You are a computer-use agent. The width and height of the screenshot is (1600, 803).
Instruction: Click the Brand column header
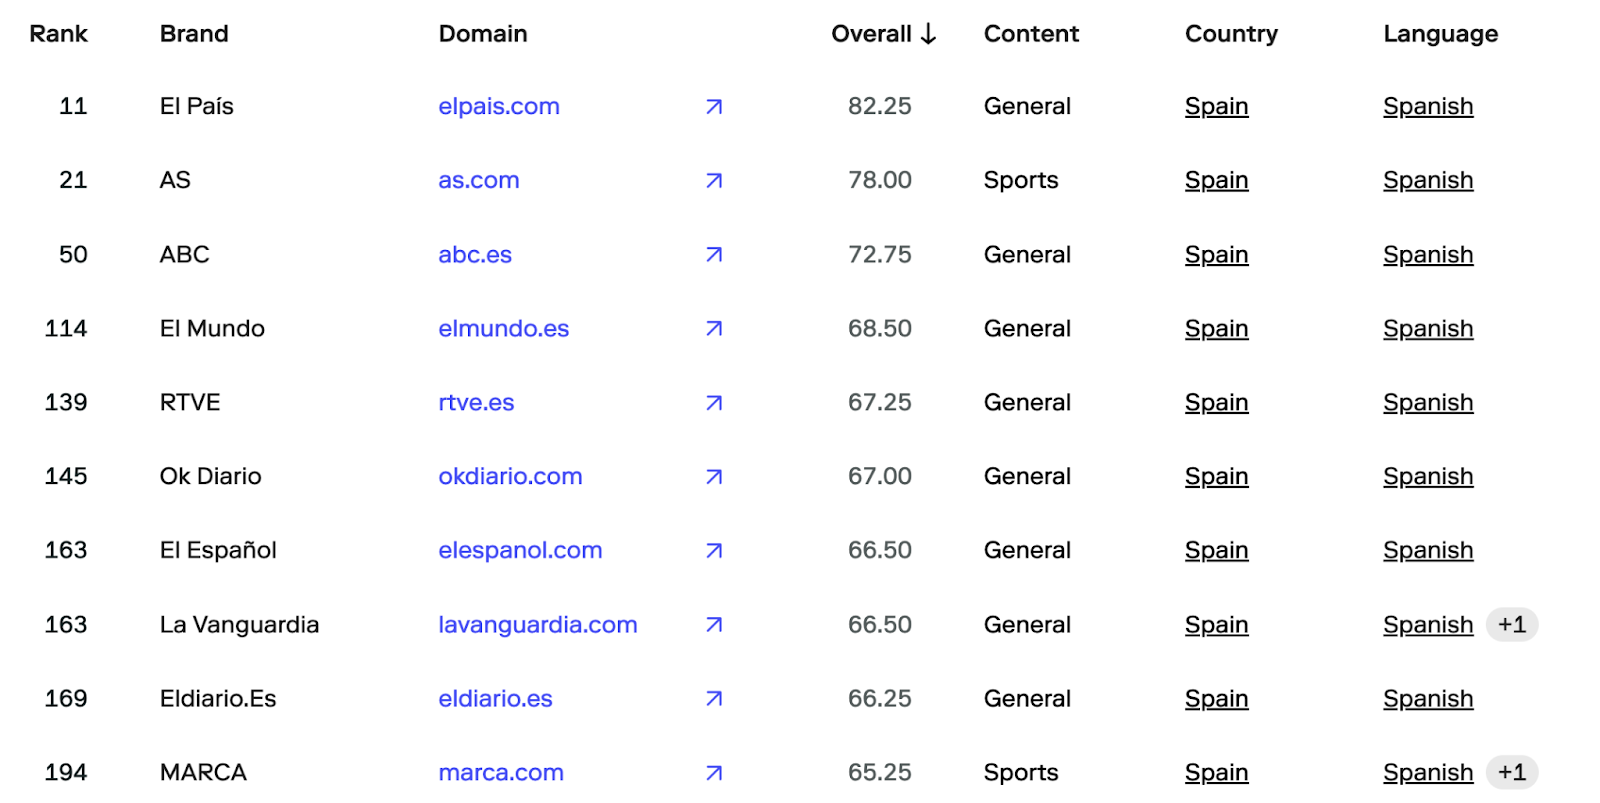(194, 34)
